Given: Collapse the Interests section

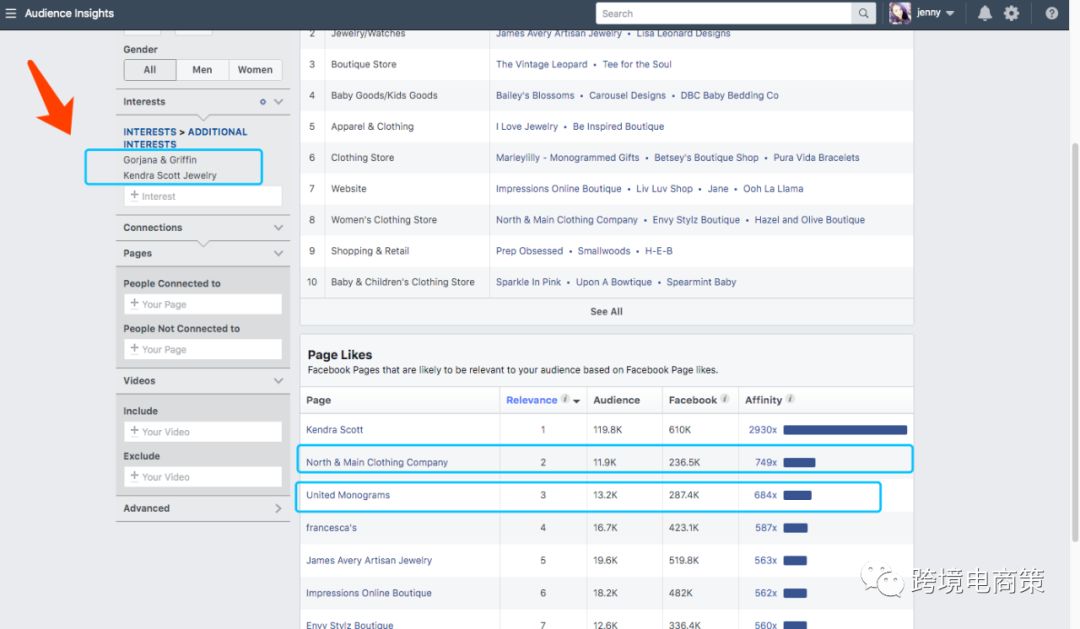Looking at the screenshot, I should point(279,102).
